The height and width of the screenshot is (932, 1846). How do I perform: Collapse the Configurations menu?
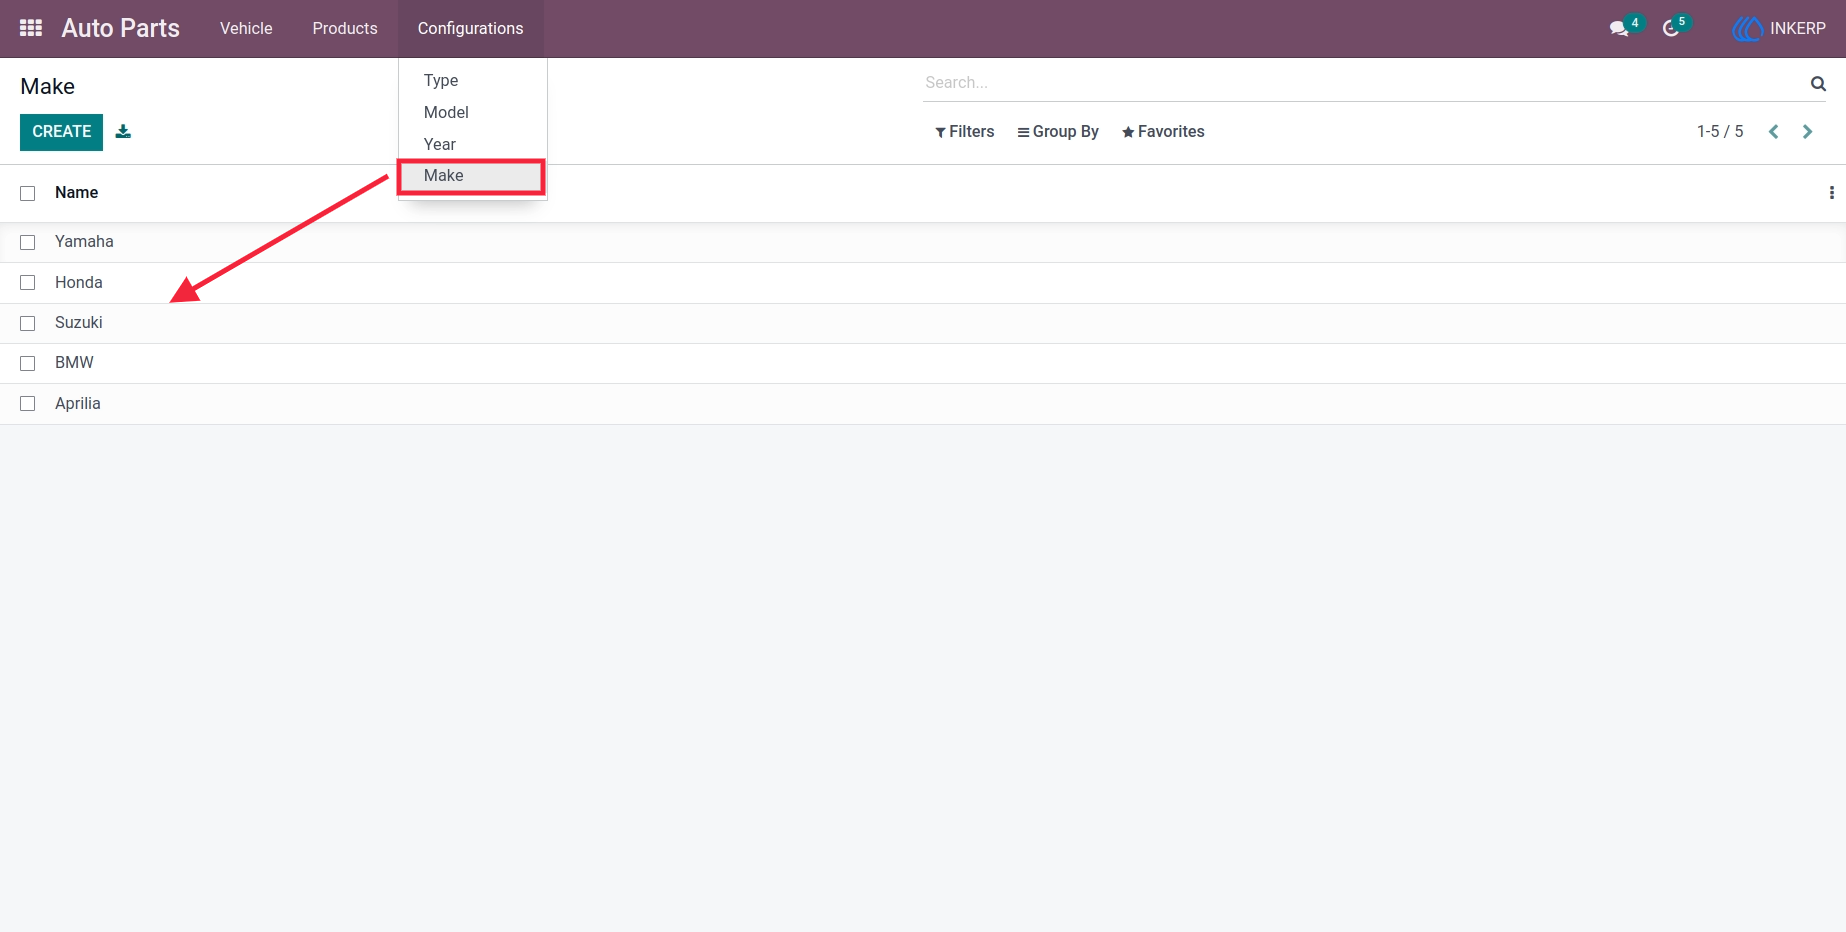471,28
